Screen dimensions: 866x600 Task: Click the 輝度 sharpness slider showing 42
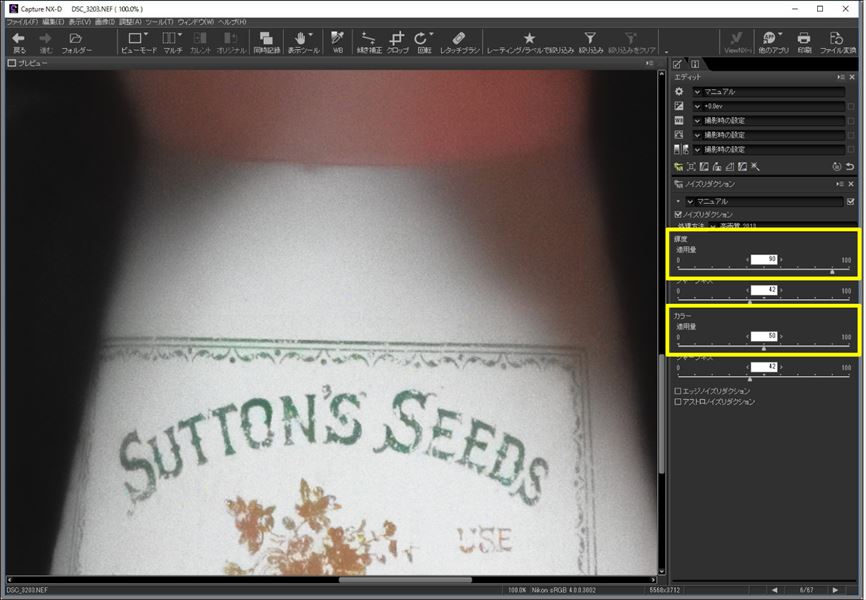764,300
